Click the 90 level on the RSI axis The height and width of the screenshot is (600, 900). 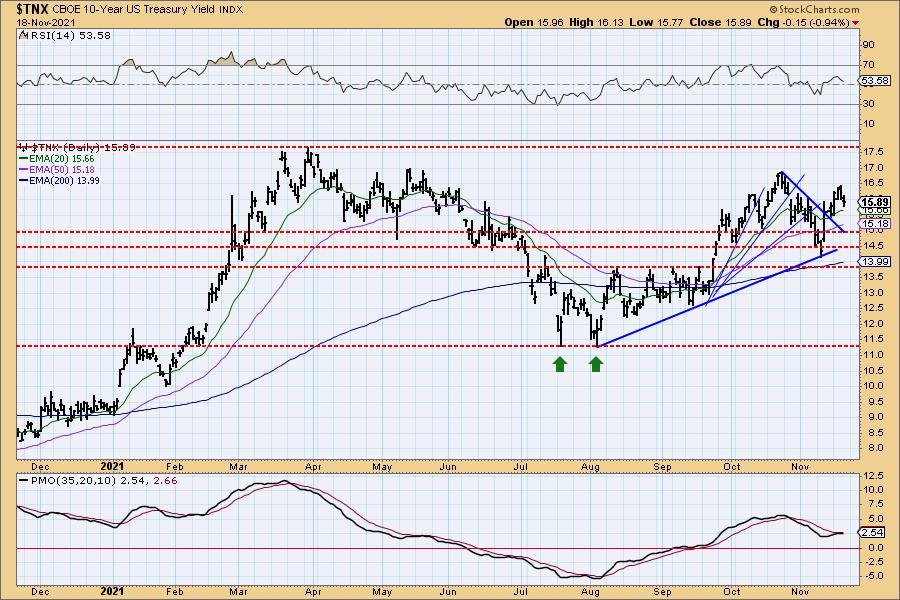tap(868, 45)
